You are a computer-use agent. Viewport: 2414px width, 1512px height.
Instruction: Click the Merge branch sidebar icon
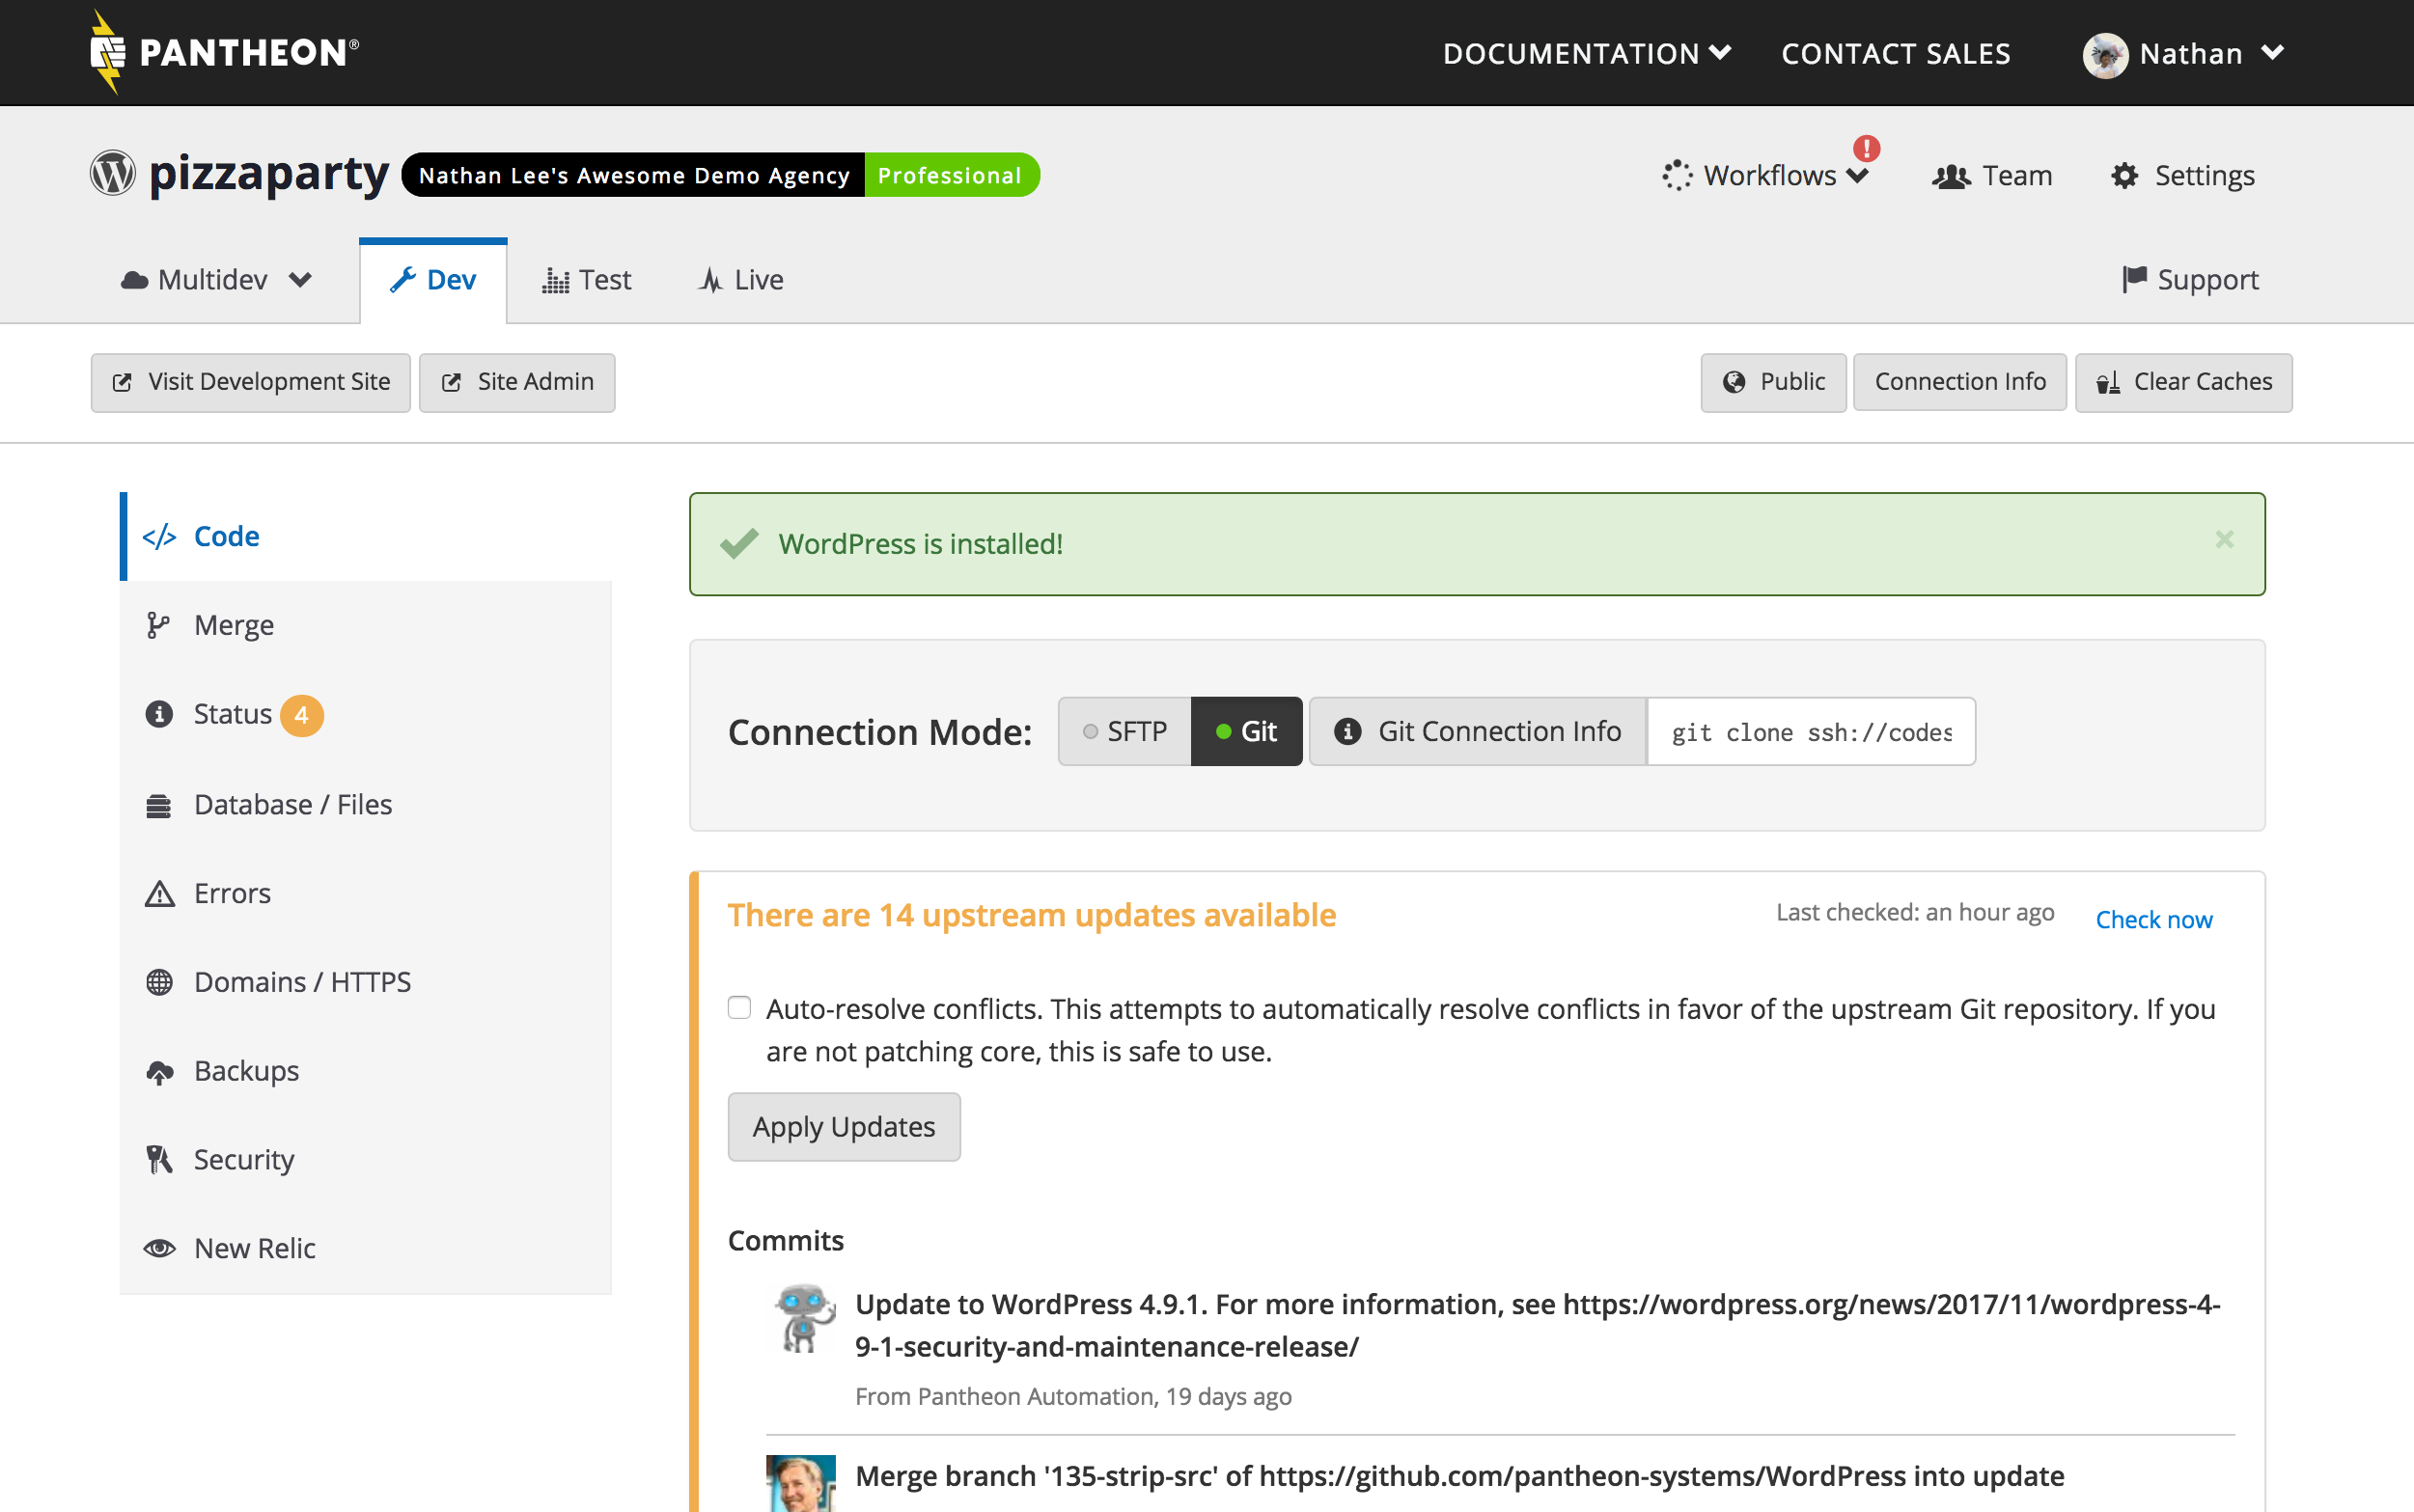(x=158, y=625)
